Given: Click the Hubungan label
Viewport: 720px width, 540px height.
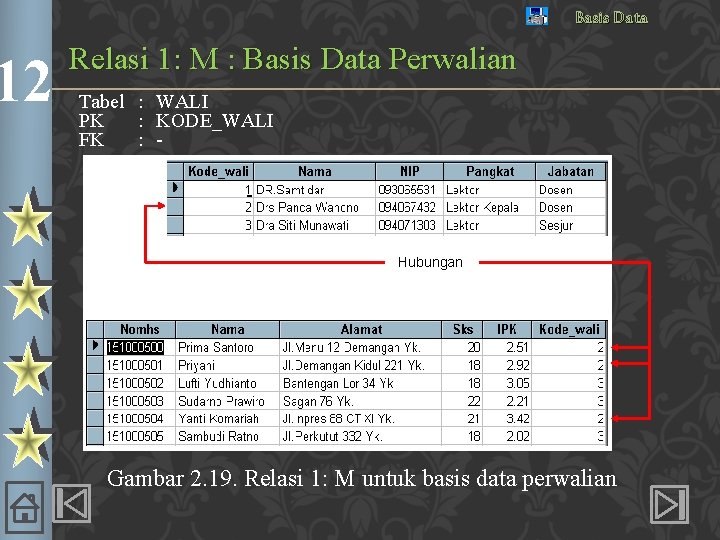Looking at the screenshot, I should [x=430, y=262].
